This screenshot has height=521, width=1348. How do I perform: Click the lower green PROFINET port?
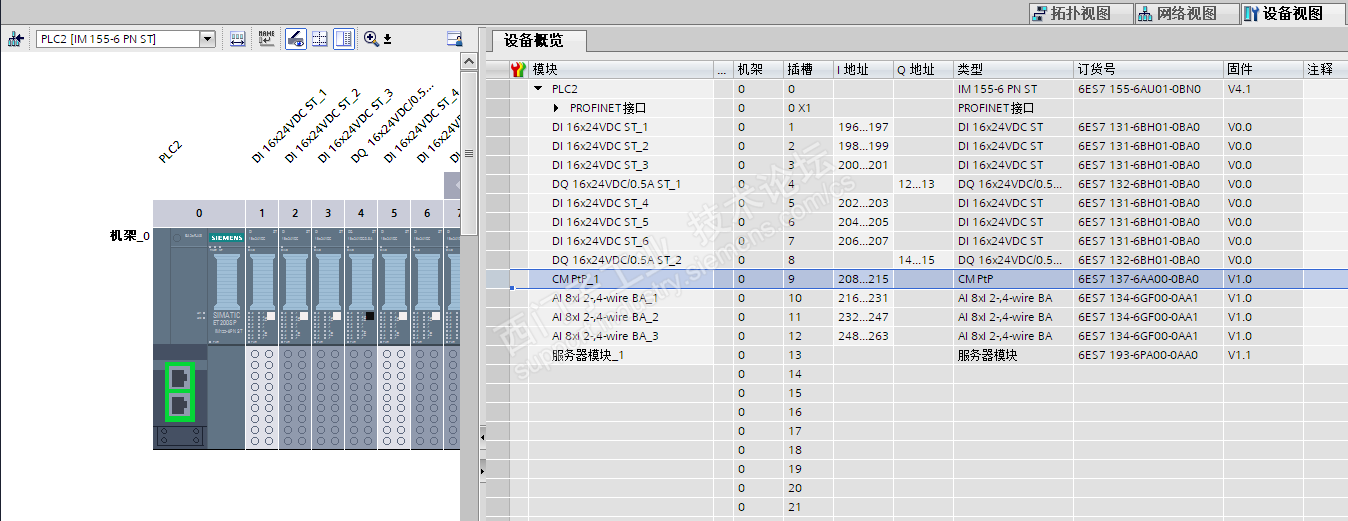pyautogui.click(x=179, y=405)
